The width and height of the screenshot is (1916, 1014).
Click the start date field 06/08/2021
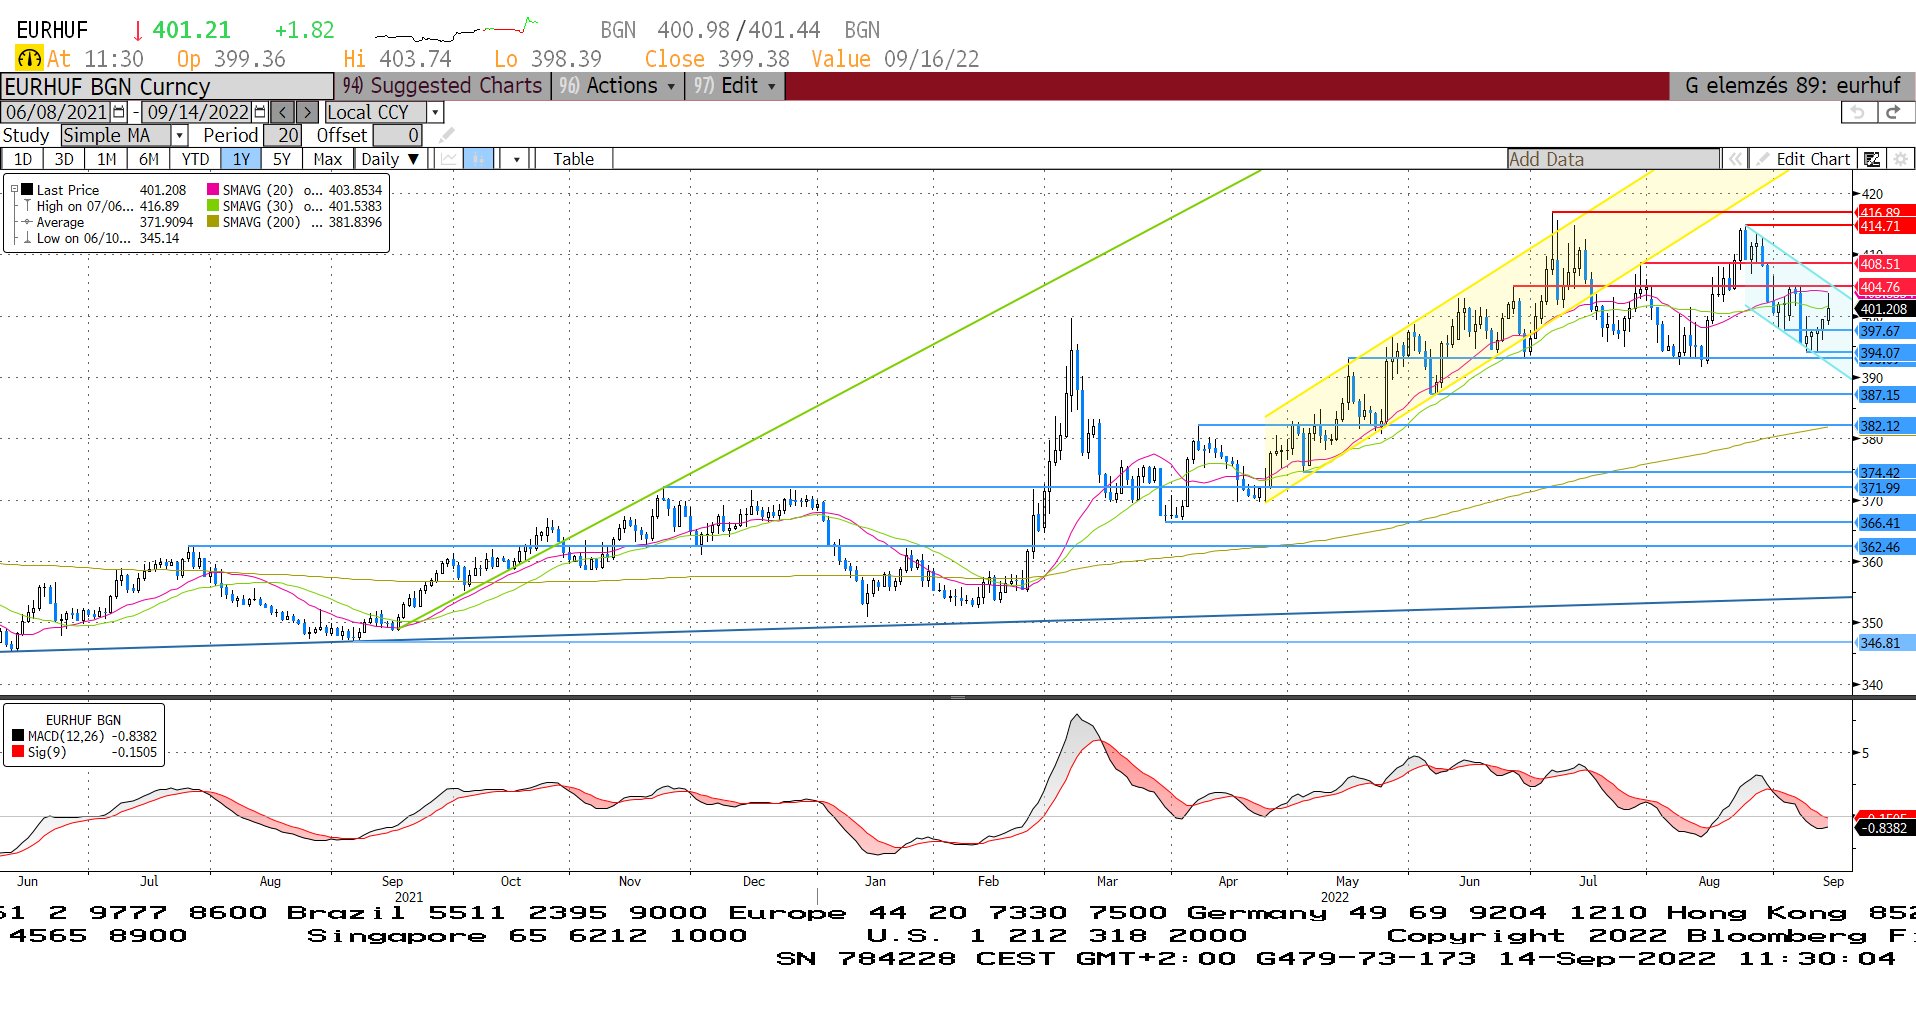click(57, 112)
